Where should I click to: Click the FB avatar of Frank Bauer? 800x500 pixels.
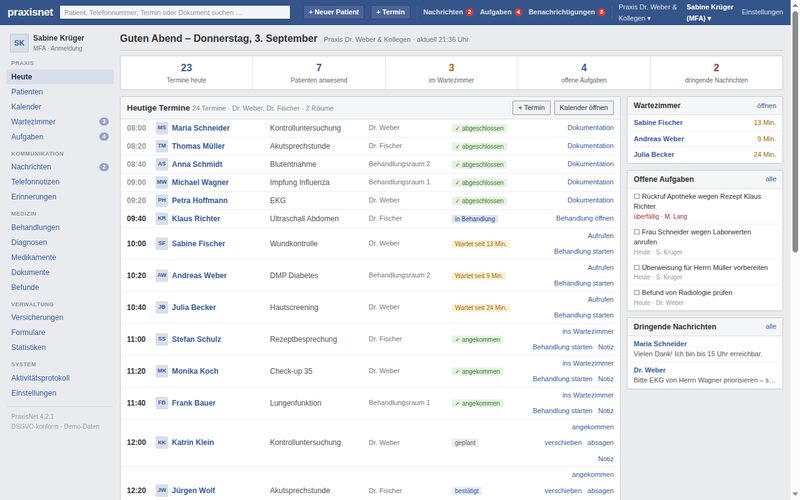tap(162, 403)
